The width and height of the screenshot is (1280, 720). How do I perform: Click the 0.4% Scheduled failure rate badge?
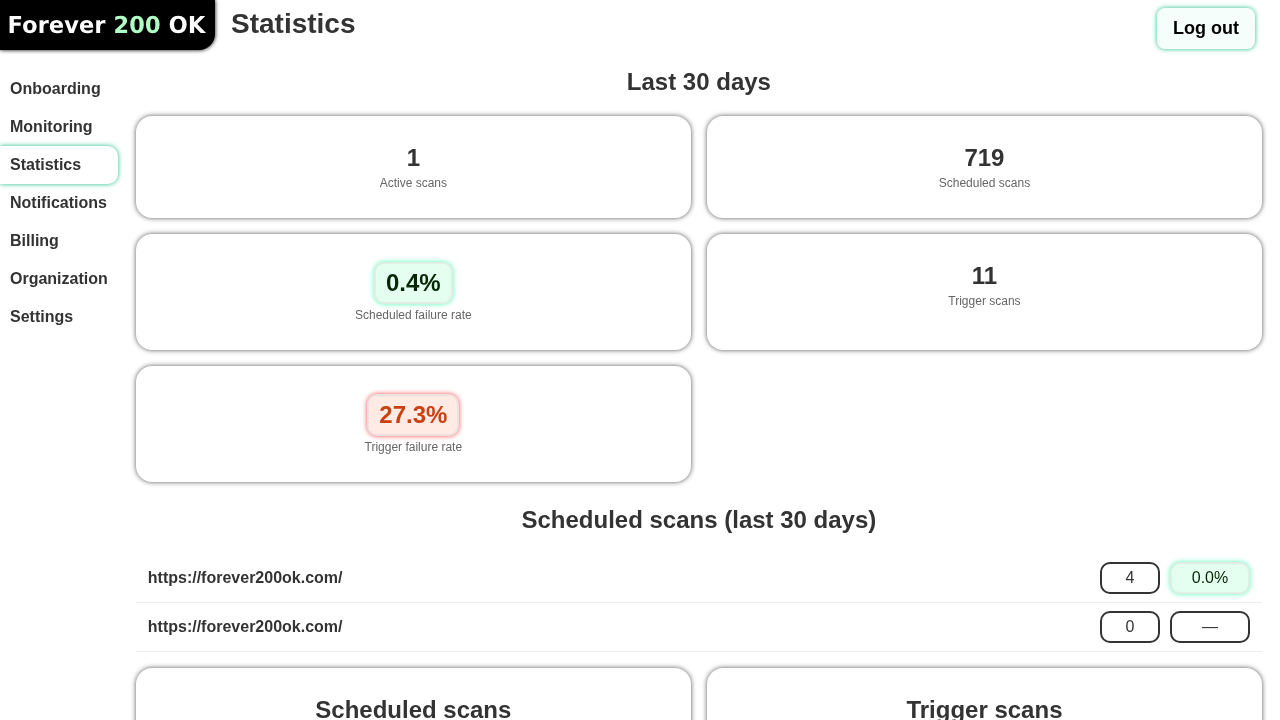(413, 283)
